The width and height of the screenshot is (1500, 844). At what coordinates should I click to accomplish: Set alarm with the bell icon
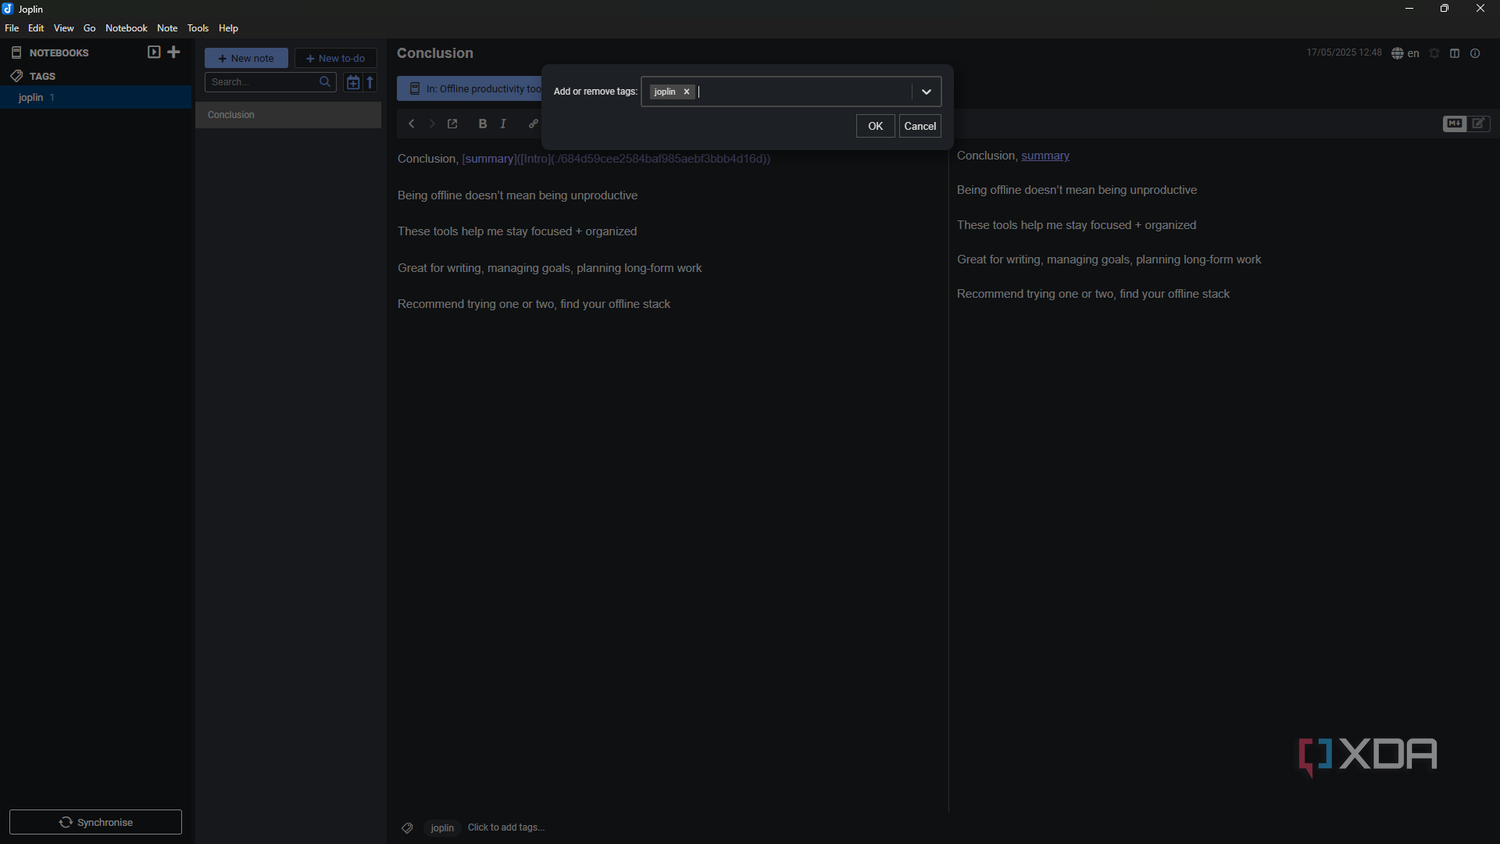(x=1434, y=53)
